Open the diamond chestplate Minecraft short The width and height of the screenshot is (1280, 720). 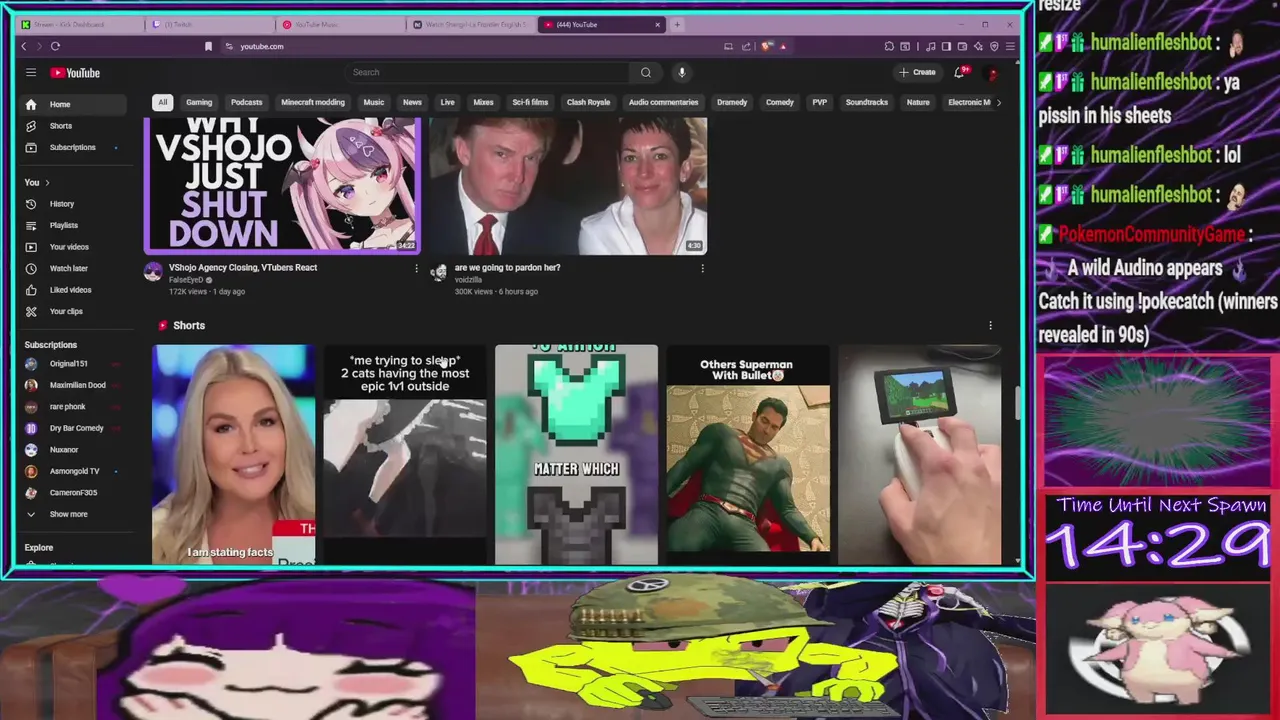coord(576,455)
